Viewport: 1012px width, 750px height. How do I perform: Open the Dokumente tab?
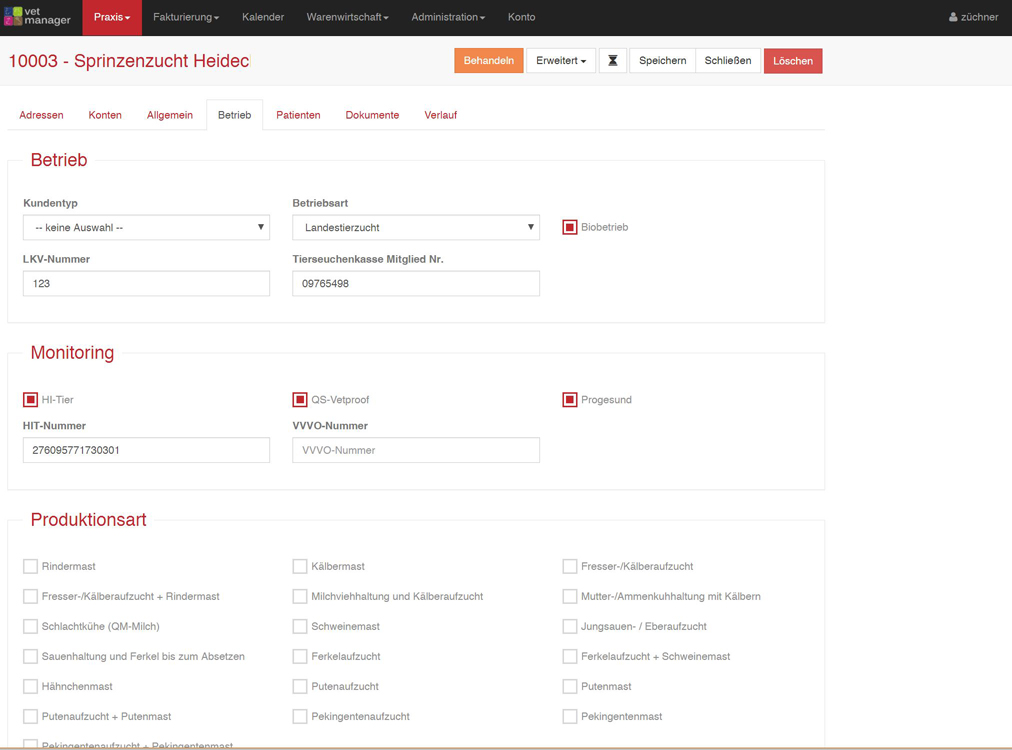(372, 115)
